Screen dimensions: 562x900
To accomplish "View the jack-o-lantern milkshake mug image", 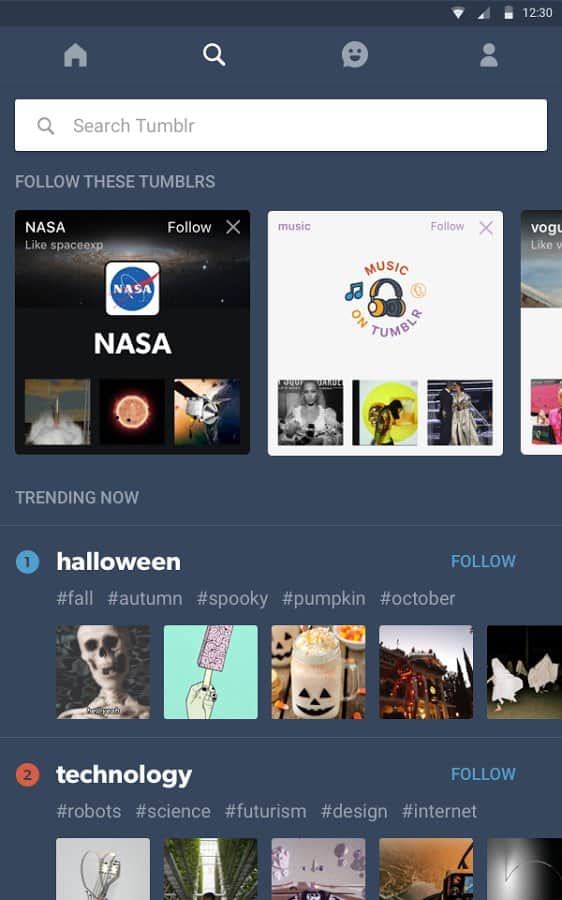I will [x=318, y=672].
